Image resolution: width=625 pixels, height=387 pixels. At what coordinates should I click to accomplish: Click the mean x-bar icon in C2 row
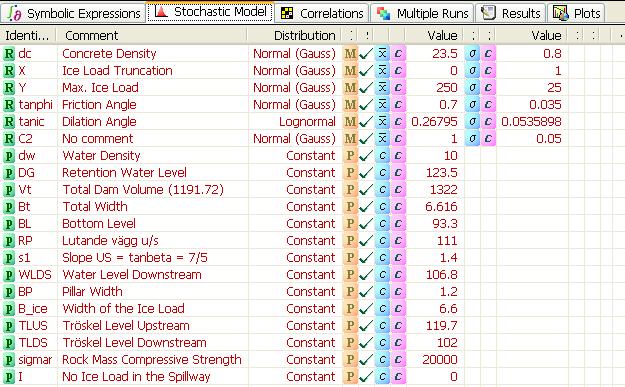pyautogui.click(x=382, y=139)
